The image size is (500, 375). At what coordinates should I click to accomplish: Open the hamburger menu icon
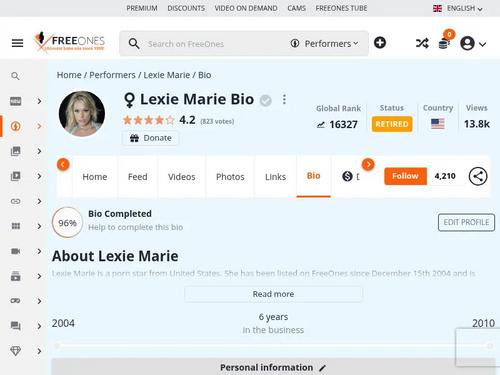tap(17, 43)
